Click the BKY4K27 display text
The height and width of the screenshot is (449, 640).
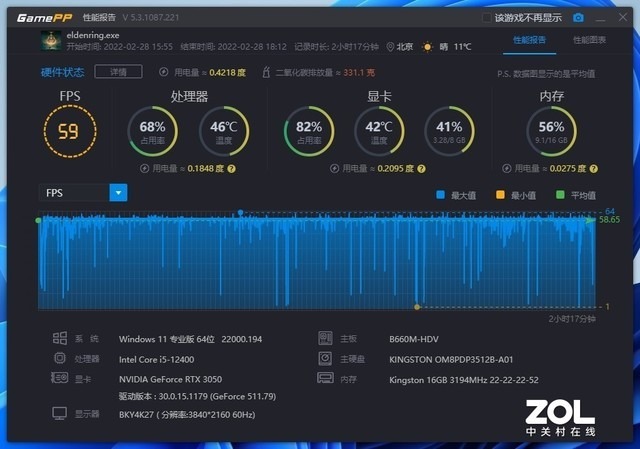(187, 415)
